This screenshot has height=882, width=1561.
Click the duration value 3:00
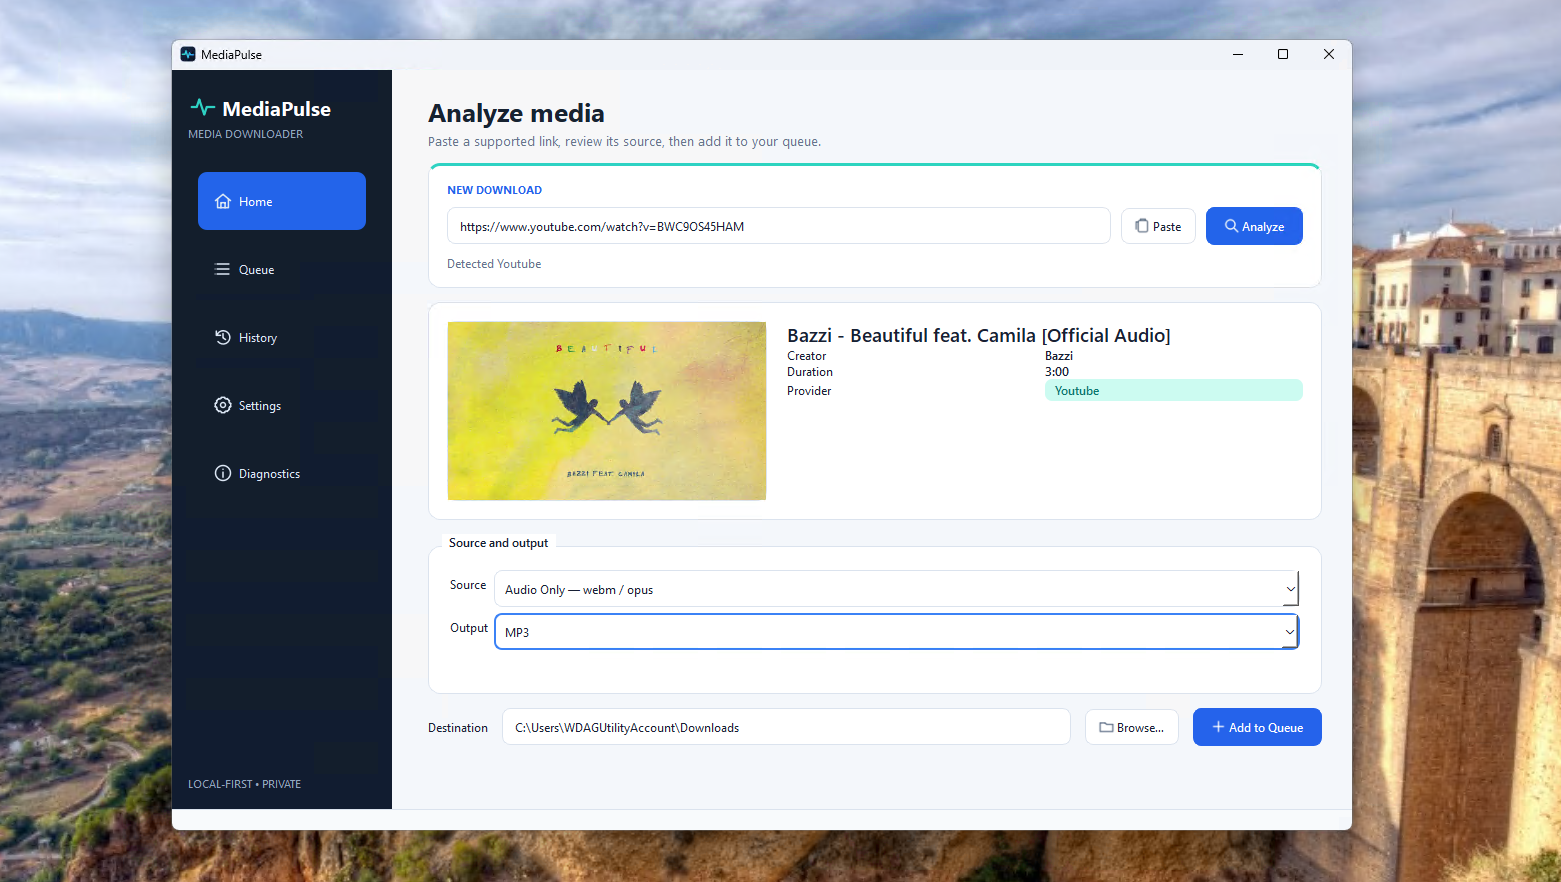[1057, 372]
